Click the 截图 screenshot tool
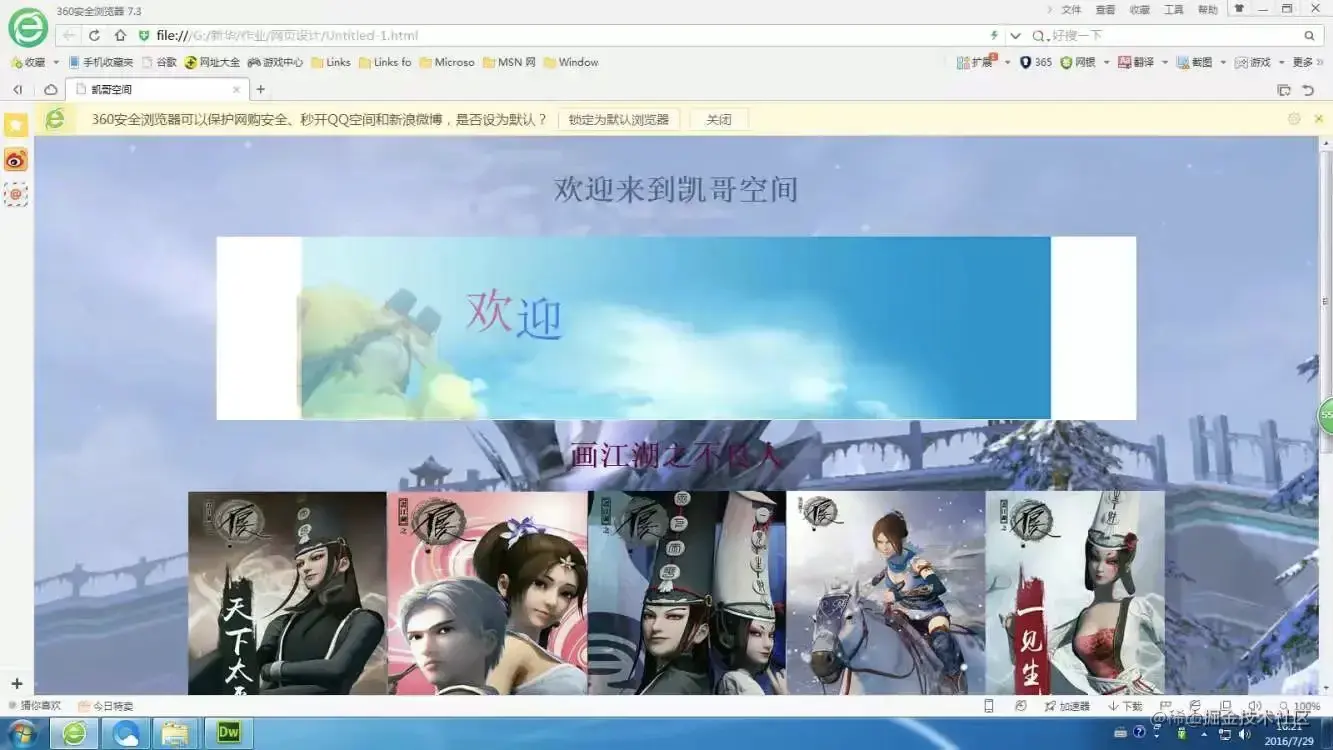1333x750 pixels. pyautogui.click(x=1195, y=62)
